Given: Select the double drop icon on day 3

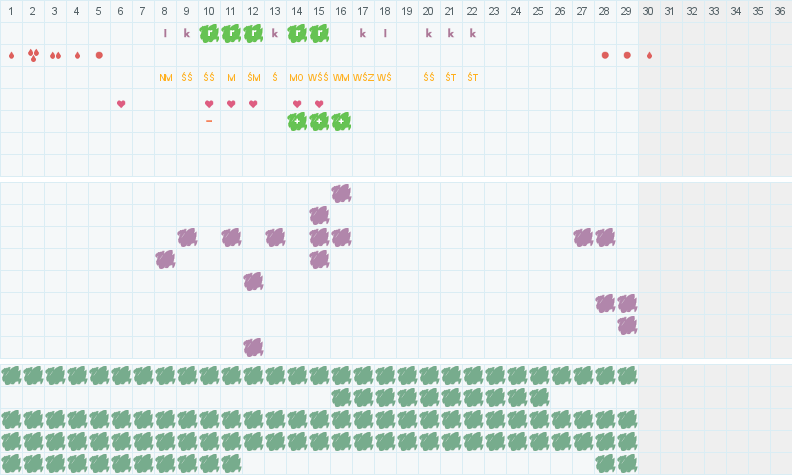Looking at the screenshot, I should click(55, 55).
